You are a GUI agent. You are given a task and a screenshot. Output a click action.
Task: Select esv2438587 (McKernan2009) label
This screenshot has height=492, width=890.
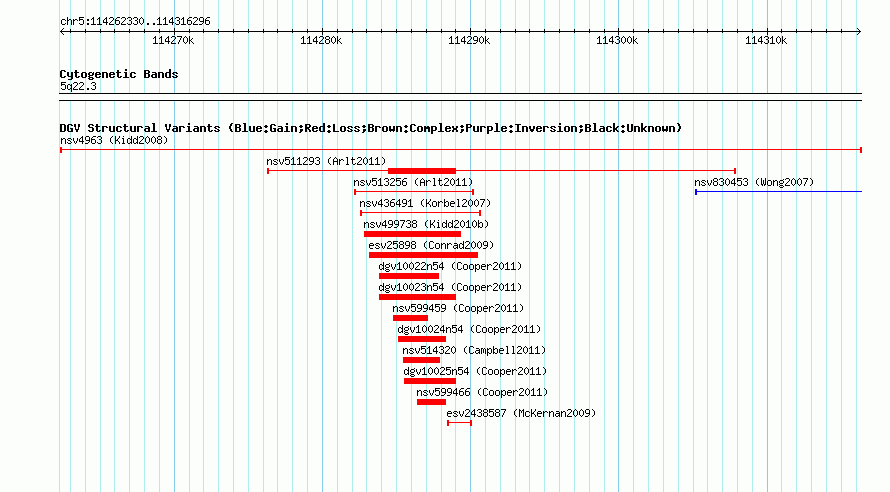point(521,413)
